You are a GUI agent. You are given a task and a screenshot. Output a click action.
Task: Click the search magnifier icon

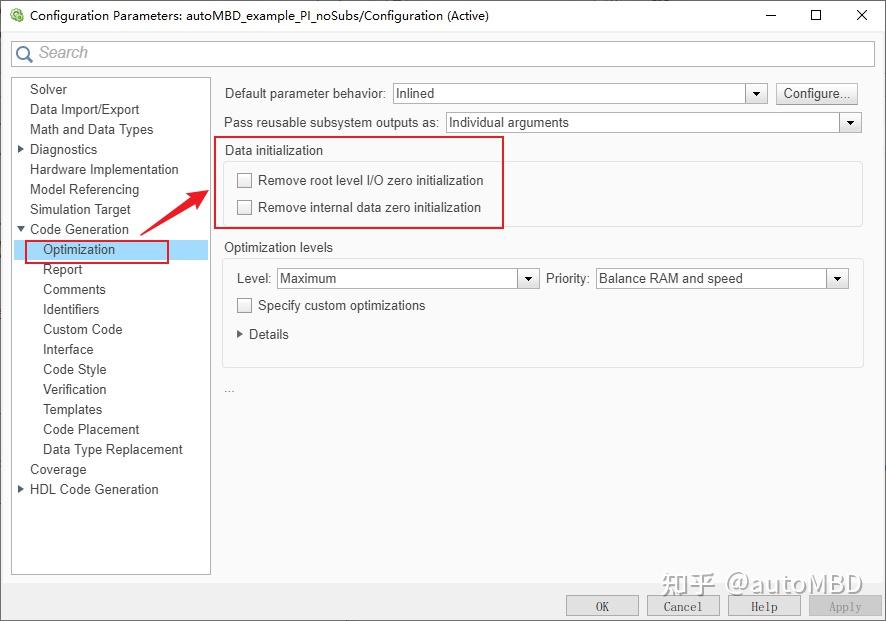24,54
